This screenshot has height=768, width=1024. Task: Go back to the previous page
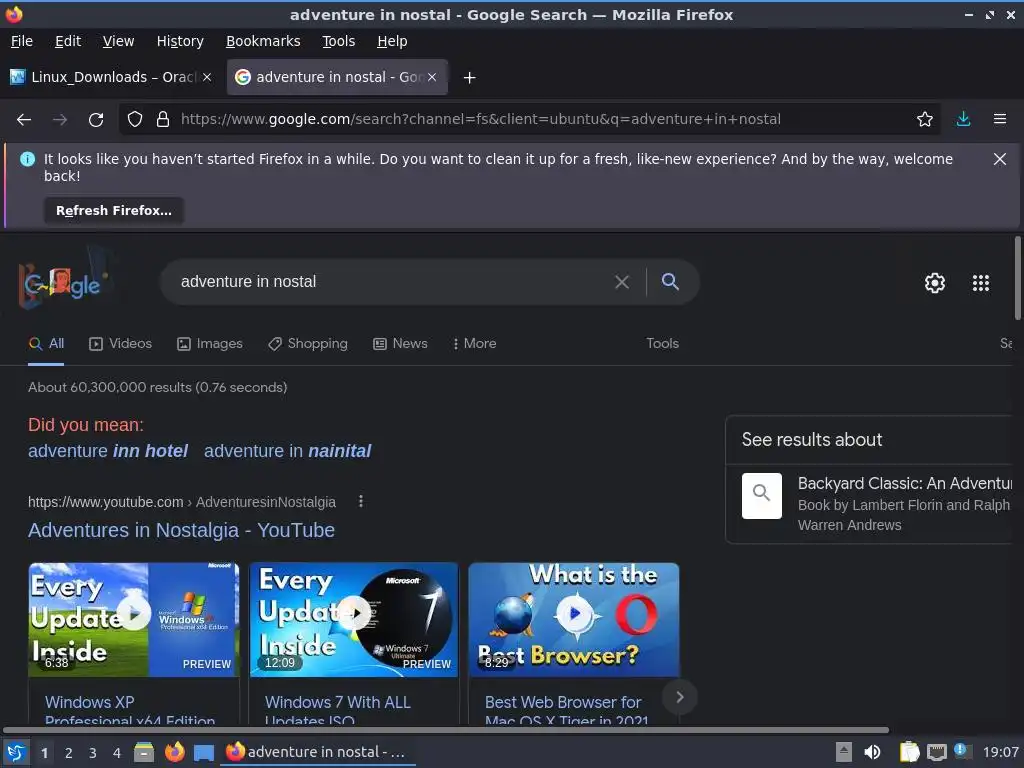tap(24, 120)
